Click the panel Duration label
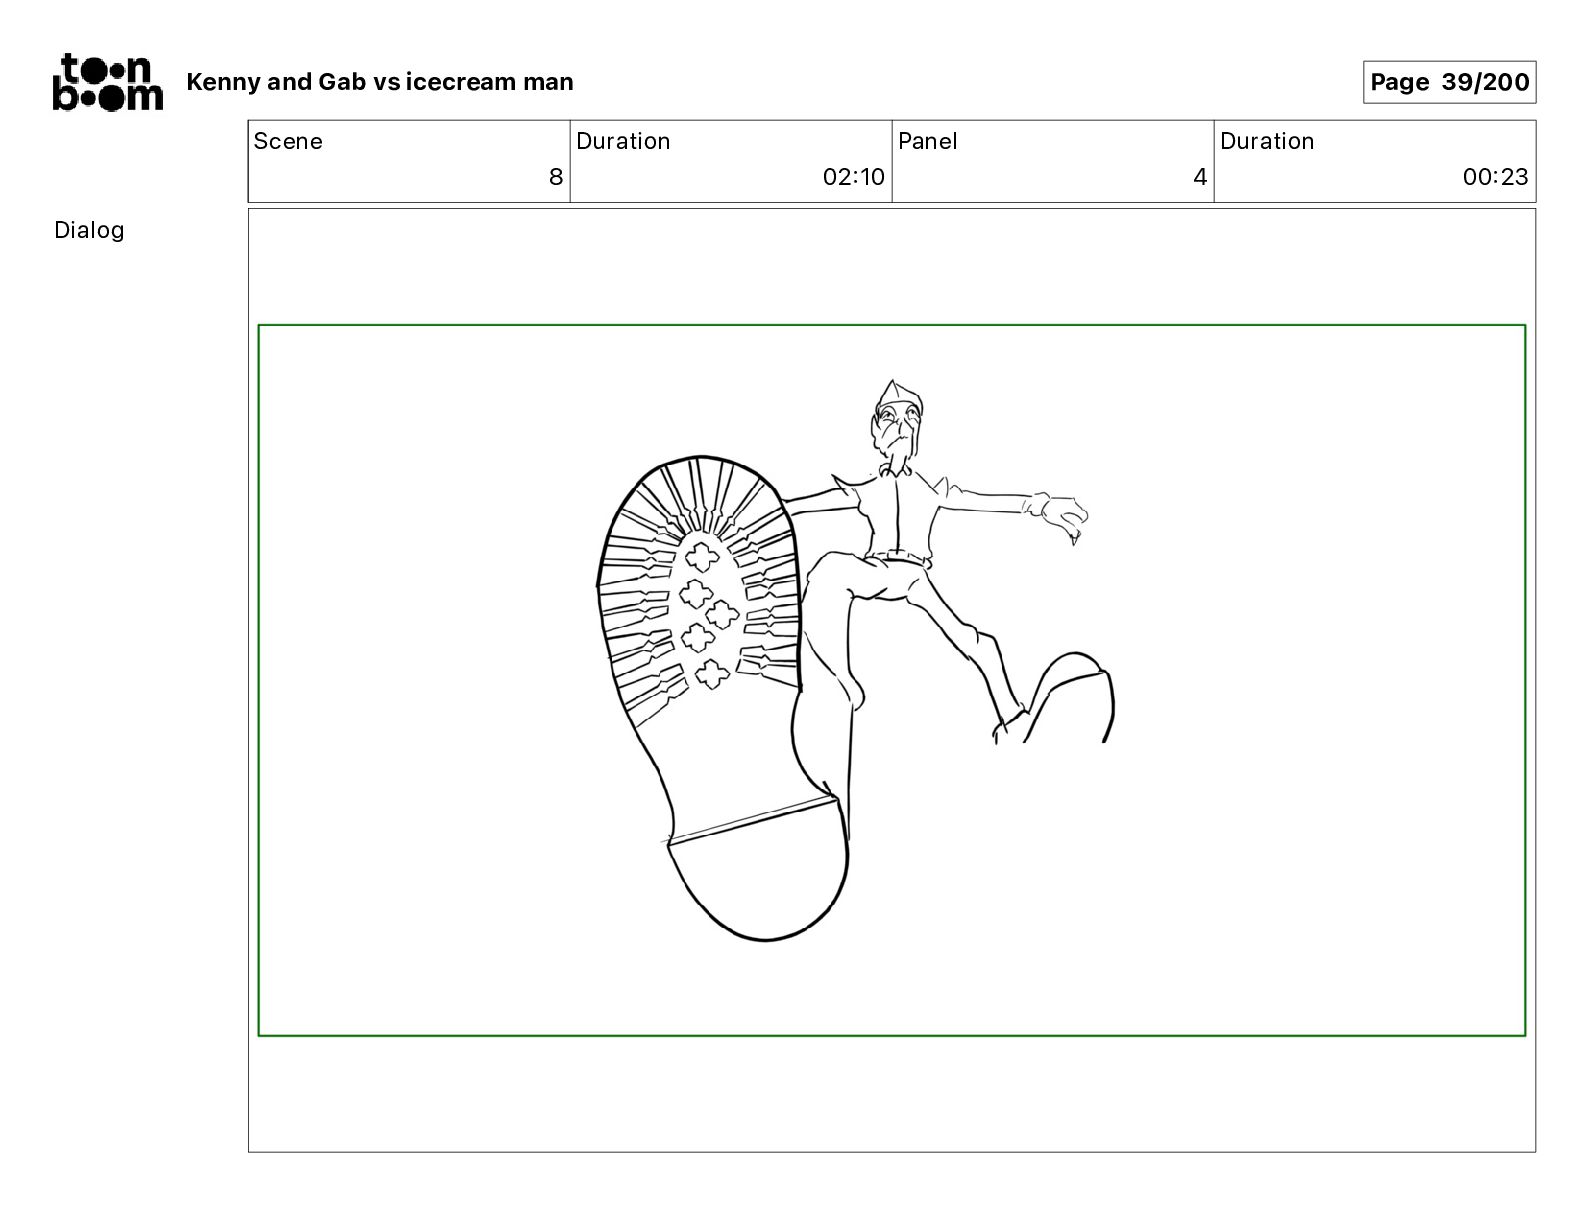1584x1224 pixels. pos(1267,141)
